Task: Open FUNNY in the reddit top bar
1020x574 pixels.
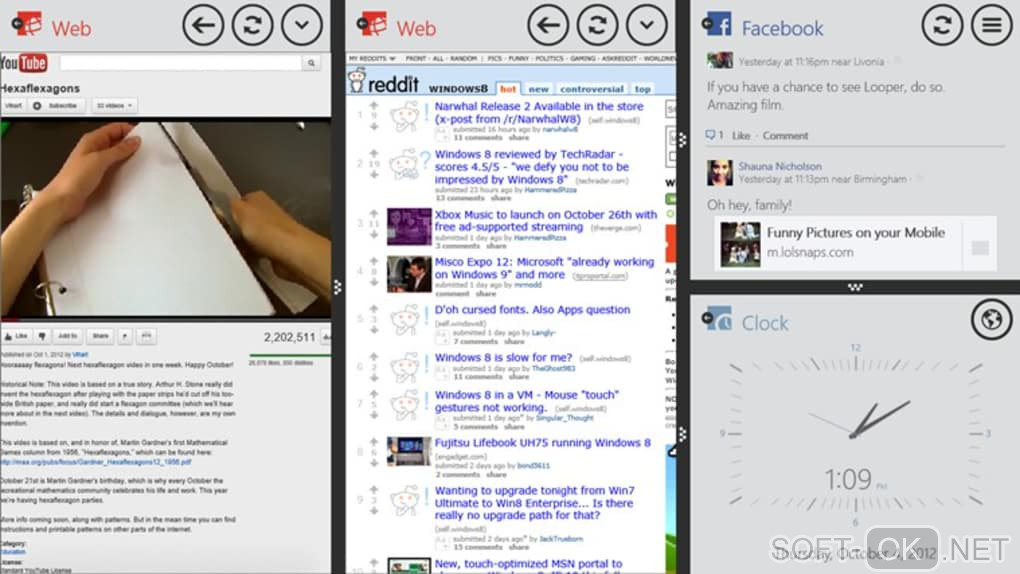Action: (518, 59)
